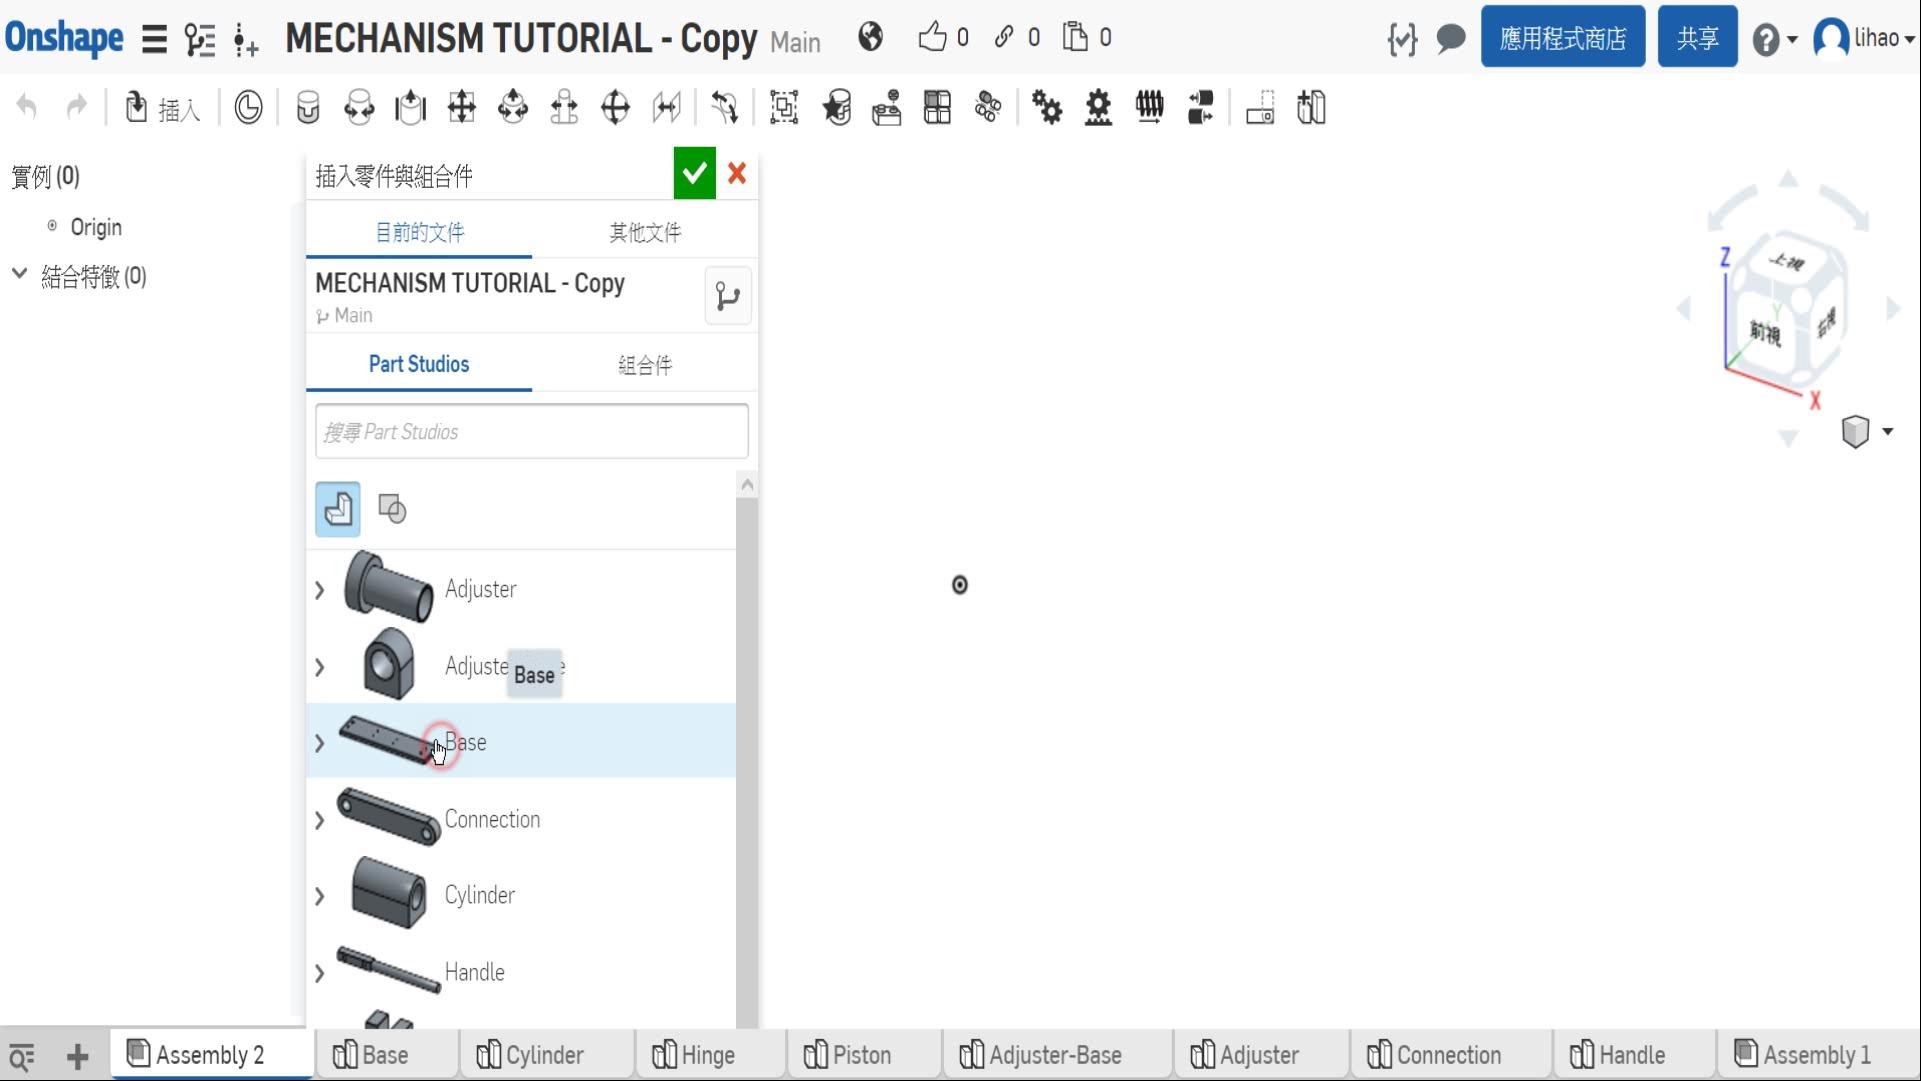This screenshot has width=1921, height=1081.
Task: Click the Connection part thumbnail
Action: pyautogui.click(x=388, y=817)
